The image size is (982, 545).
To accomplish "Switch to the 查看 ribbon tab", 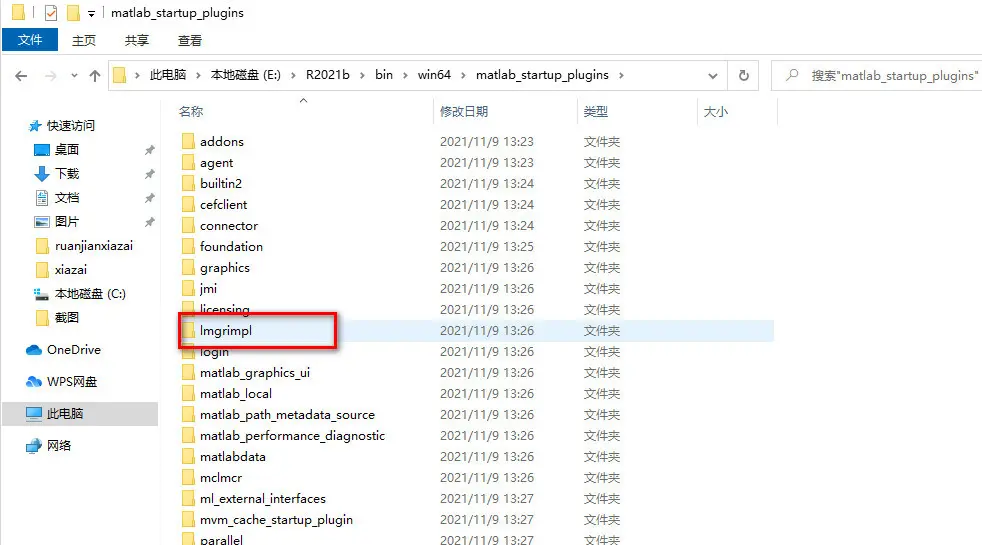I will [x=190, y=41].
